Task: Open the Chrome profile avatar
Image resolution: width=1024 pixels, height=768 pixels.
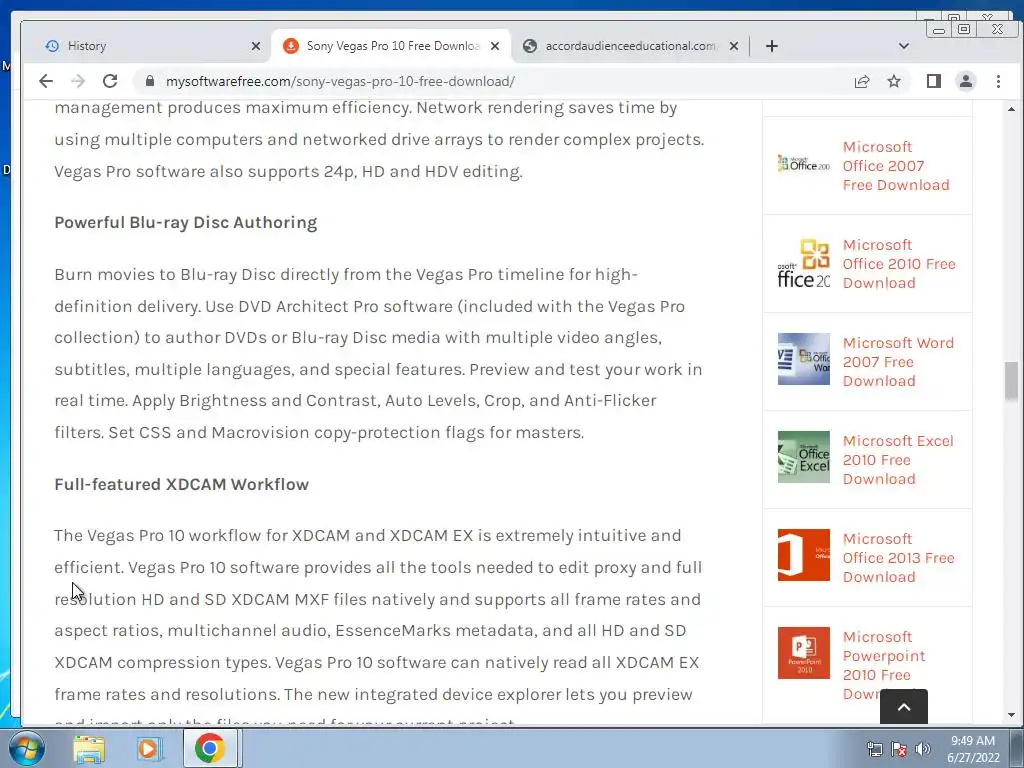Action: pos(966,81)
